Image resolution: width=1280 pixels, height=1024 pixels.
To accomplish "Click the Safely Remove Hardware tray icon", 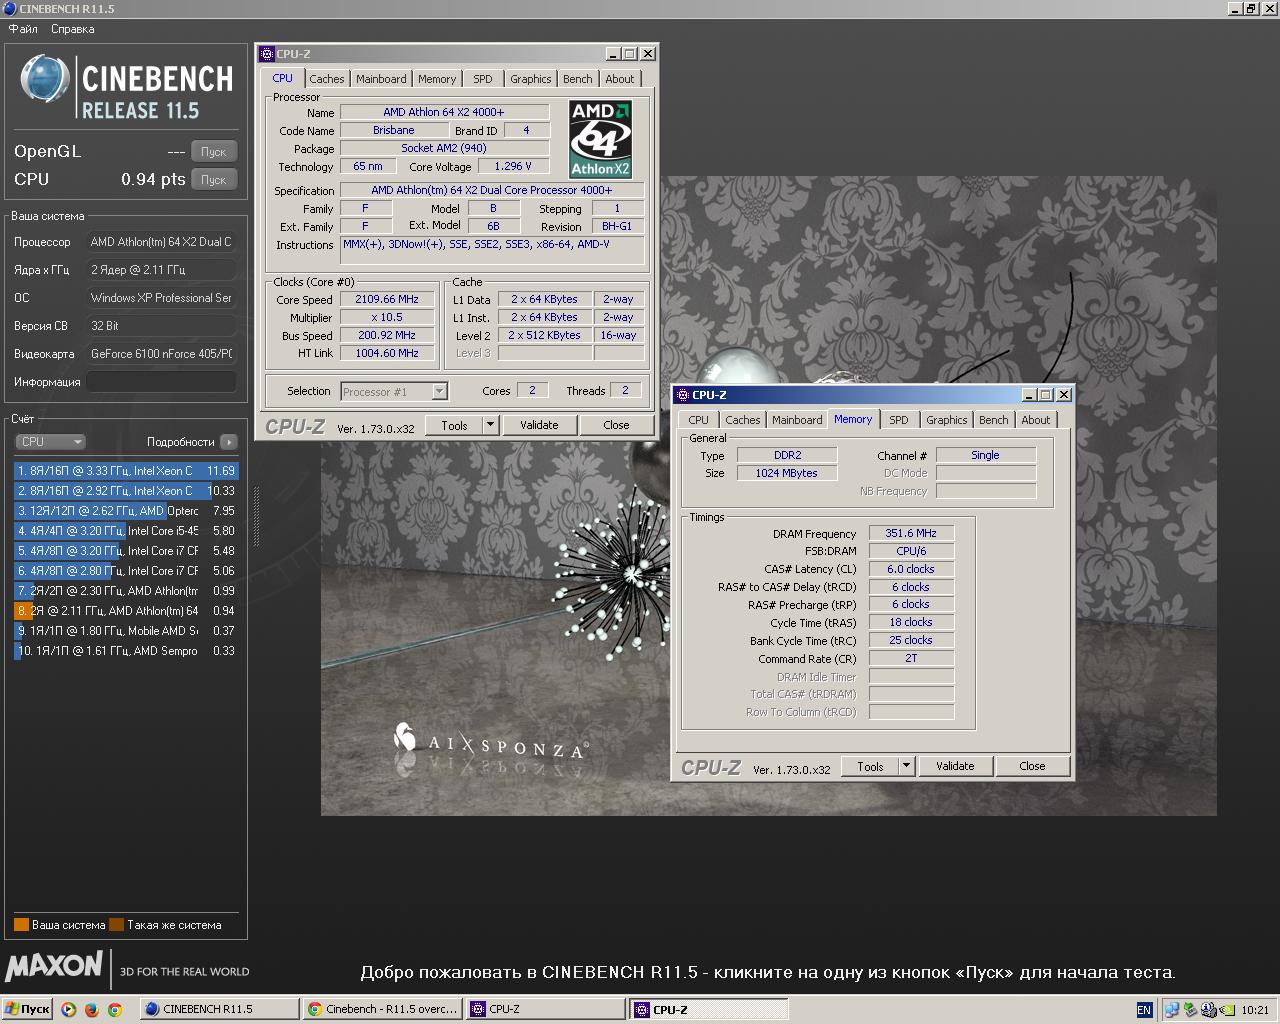I will pos(1190,1010).
